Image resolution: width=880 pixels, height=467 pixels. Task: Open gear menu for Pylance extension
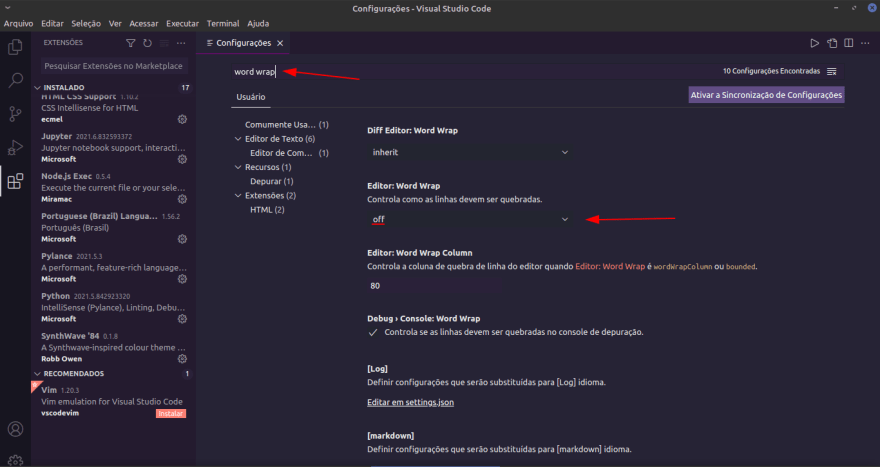182,278
